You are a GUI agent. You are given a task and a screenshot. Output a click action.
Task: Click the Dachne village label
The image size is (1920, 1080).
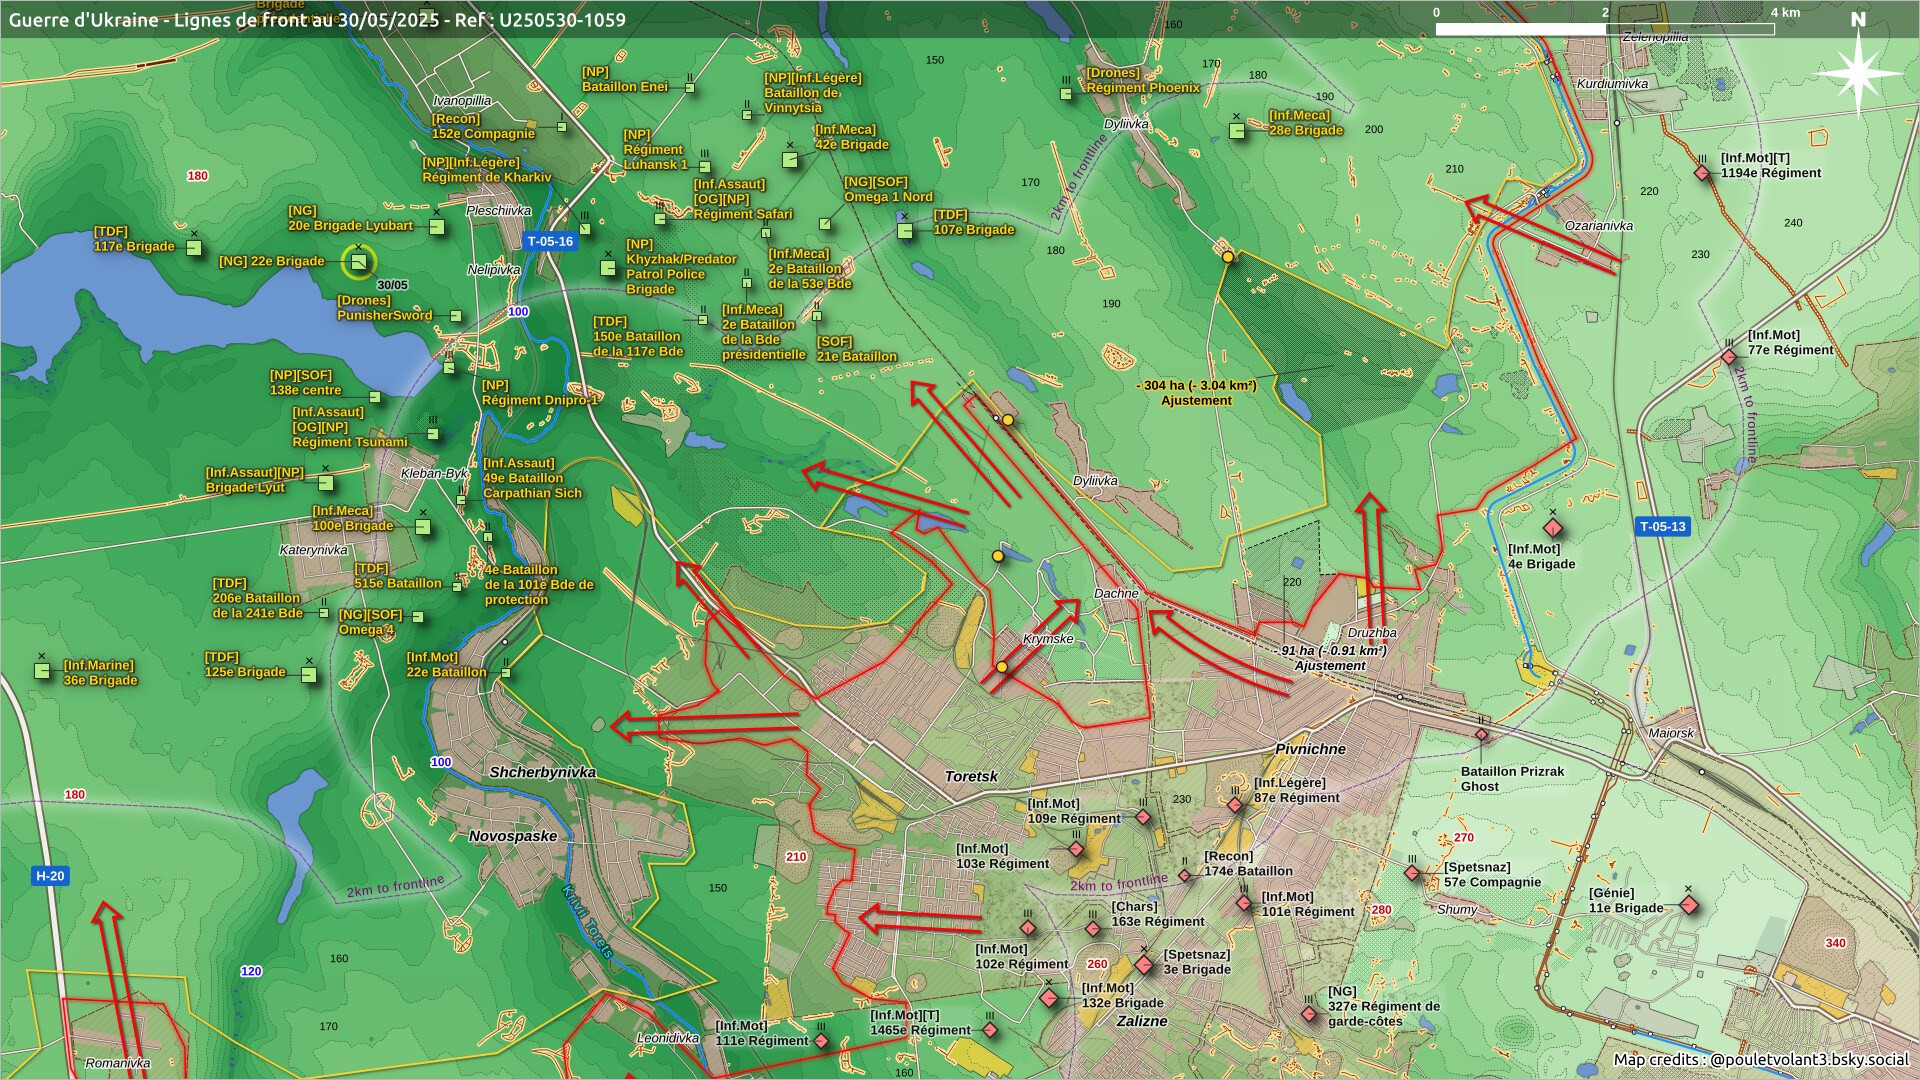pyautogui.click(x=1116, y=594)
